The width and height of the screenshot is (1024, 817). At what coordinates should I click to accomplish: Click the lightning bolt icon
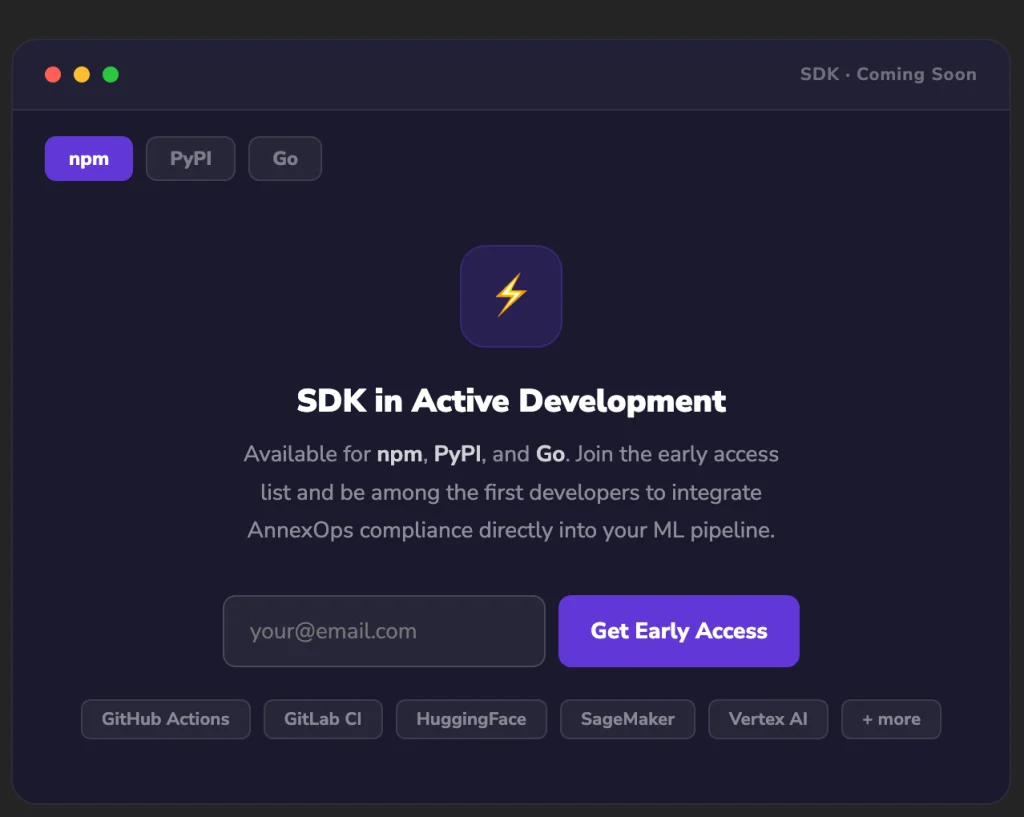[x=511, y=295]
